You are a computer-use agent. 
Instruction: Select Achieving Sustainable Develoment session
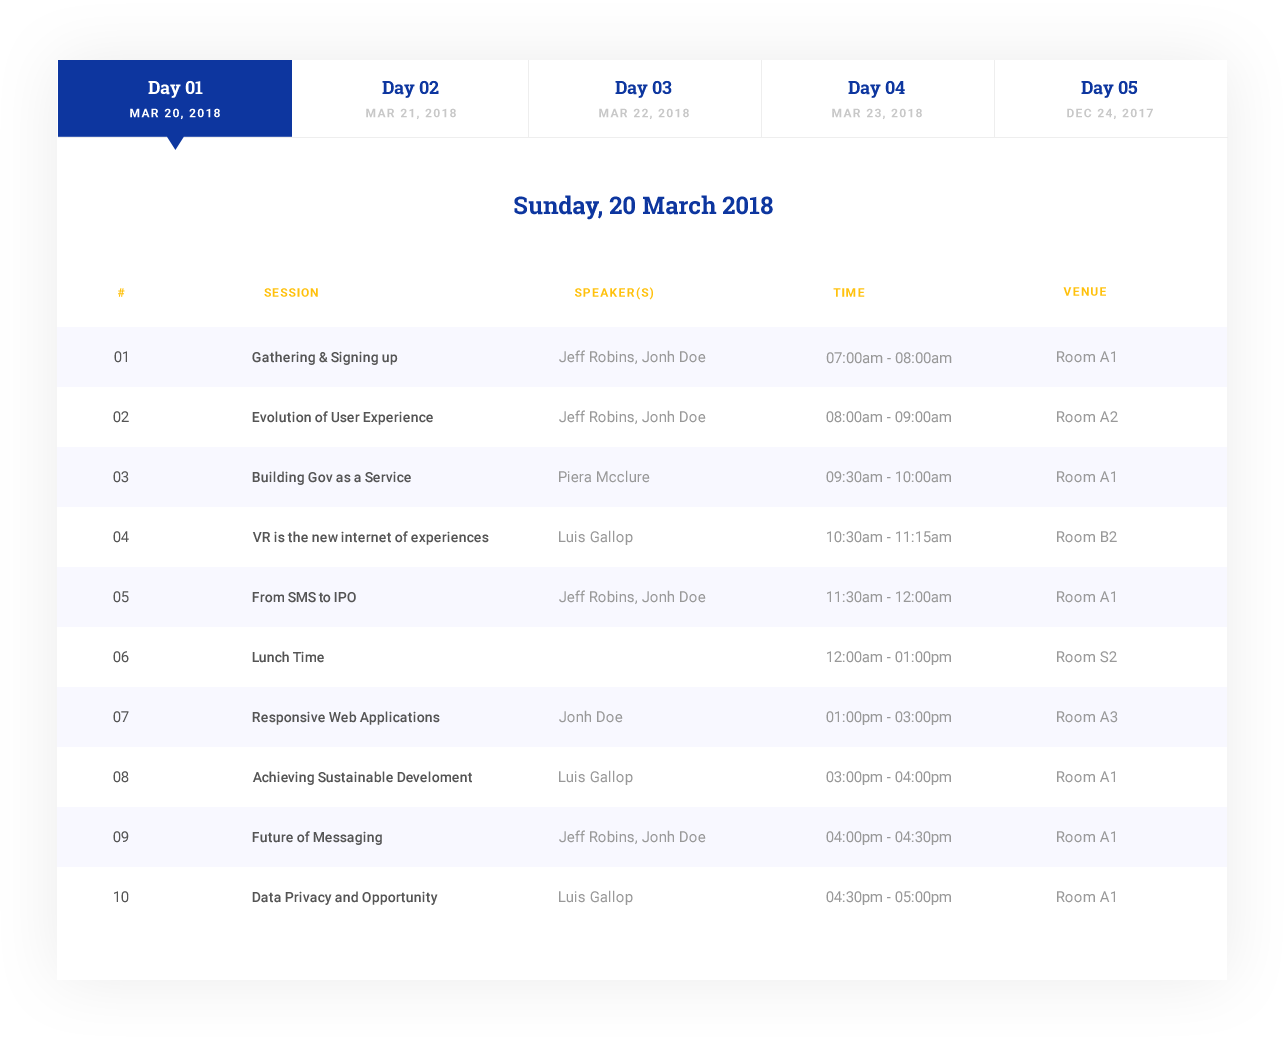(x=362, y=777)
